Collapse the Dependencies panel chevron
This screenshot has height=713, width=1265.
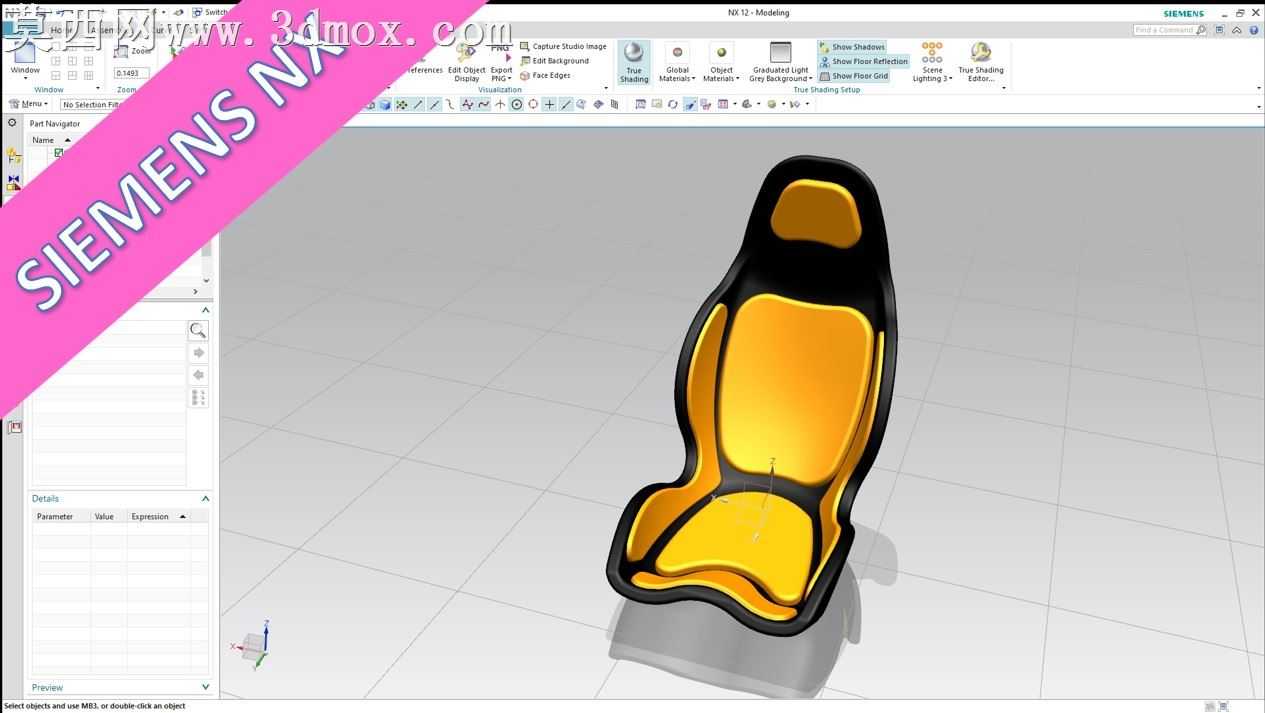point(205,310)
